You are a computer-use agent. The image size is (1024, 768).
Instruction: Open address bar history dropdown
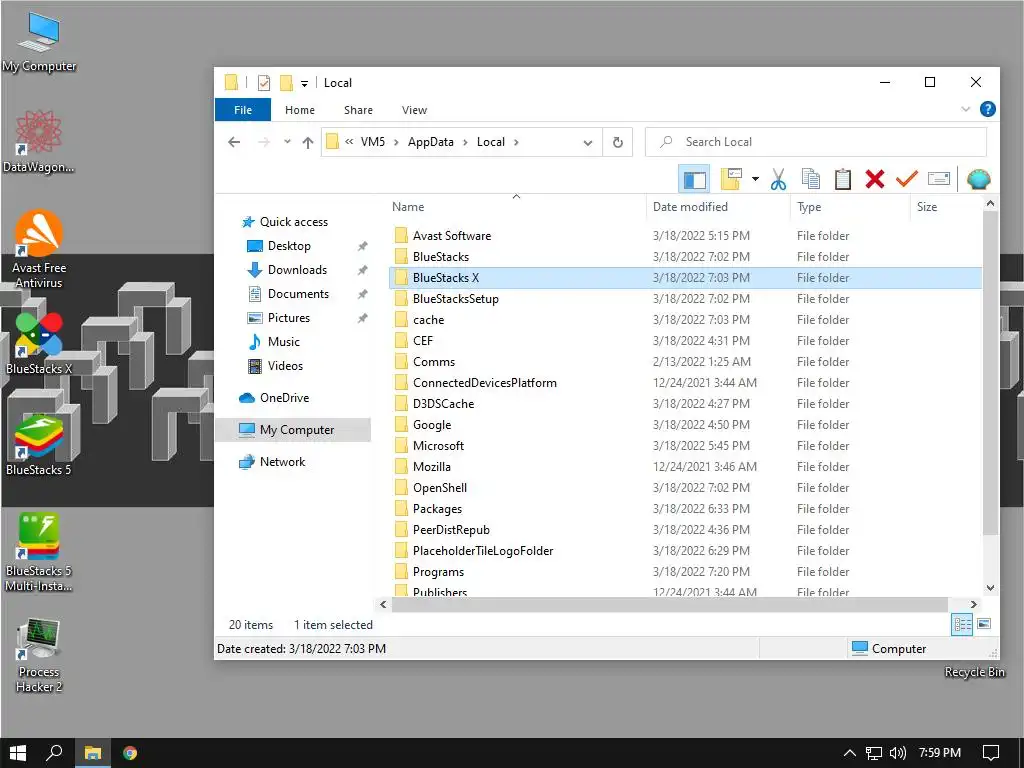coord(588,142)
